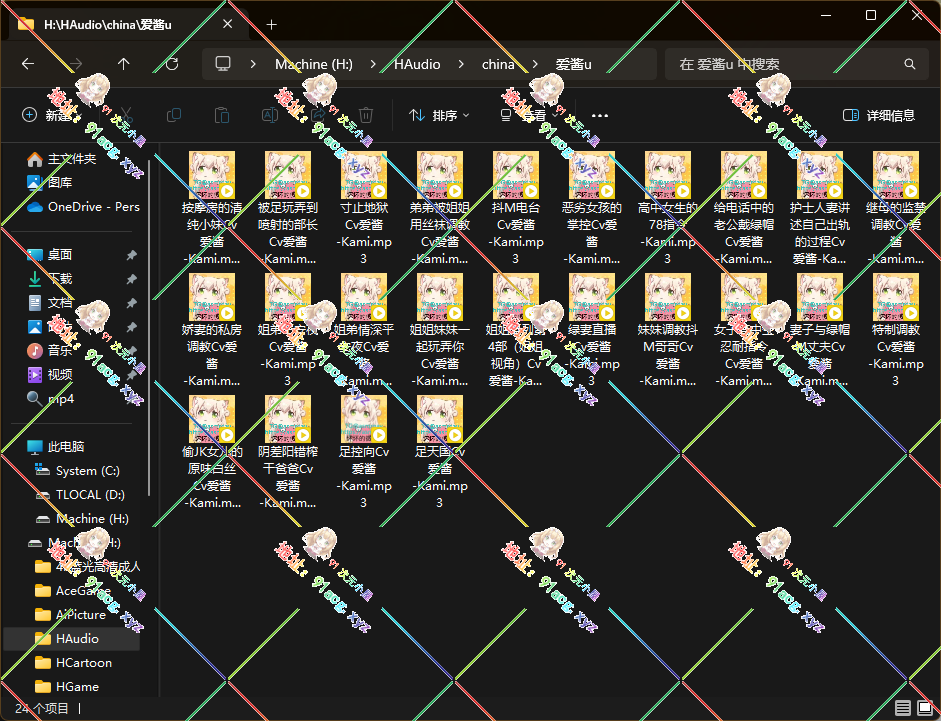
Task: Expand chevron after HAudio breadcrumb
Action: [x=461, y=64]
